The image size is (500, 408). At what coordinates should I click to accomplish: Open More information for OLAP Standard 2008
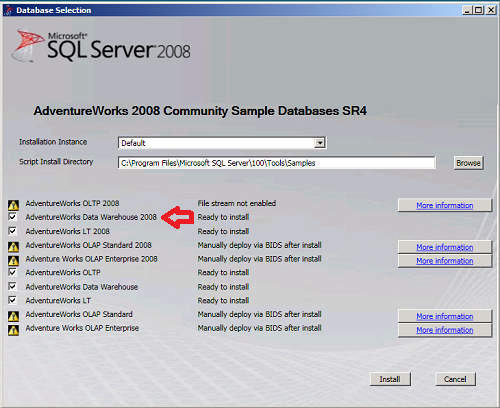(x=445, y=247)
